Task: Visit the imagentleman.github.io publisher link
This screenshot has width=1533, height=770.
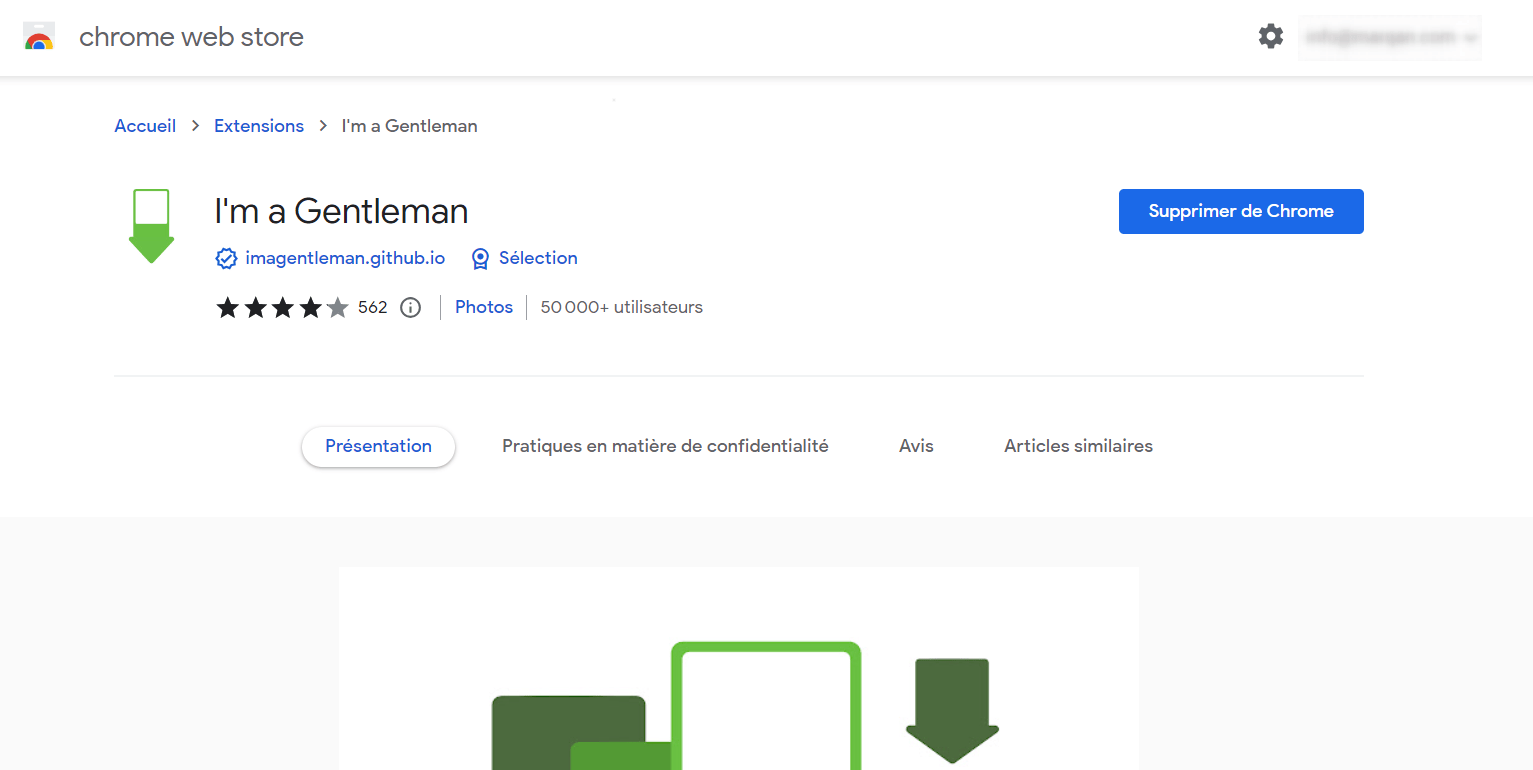Action: [x=345, y=258]
